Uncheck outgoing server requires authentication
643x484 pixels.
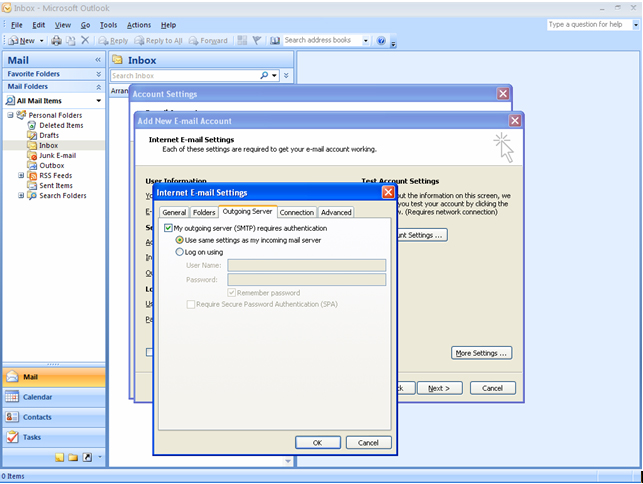(168, 228)
